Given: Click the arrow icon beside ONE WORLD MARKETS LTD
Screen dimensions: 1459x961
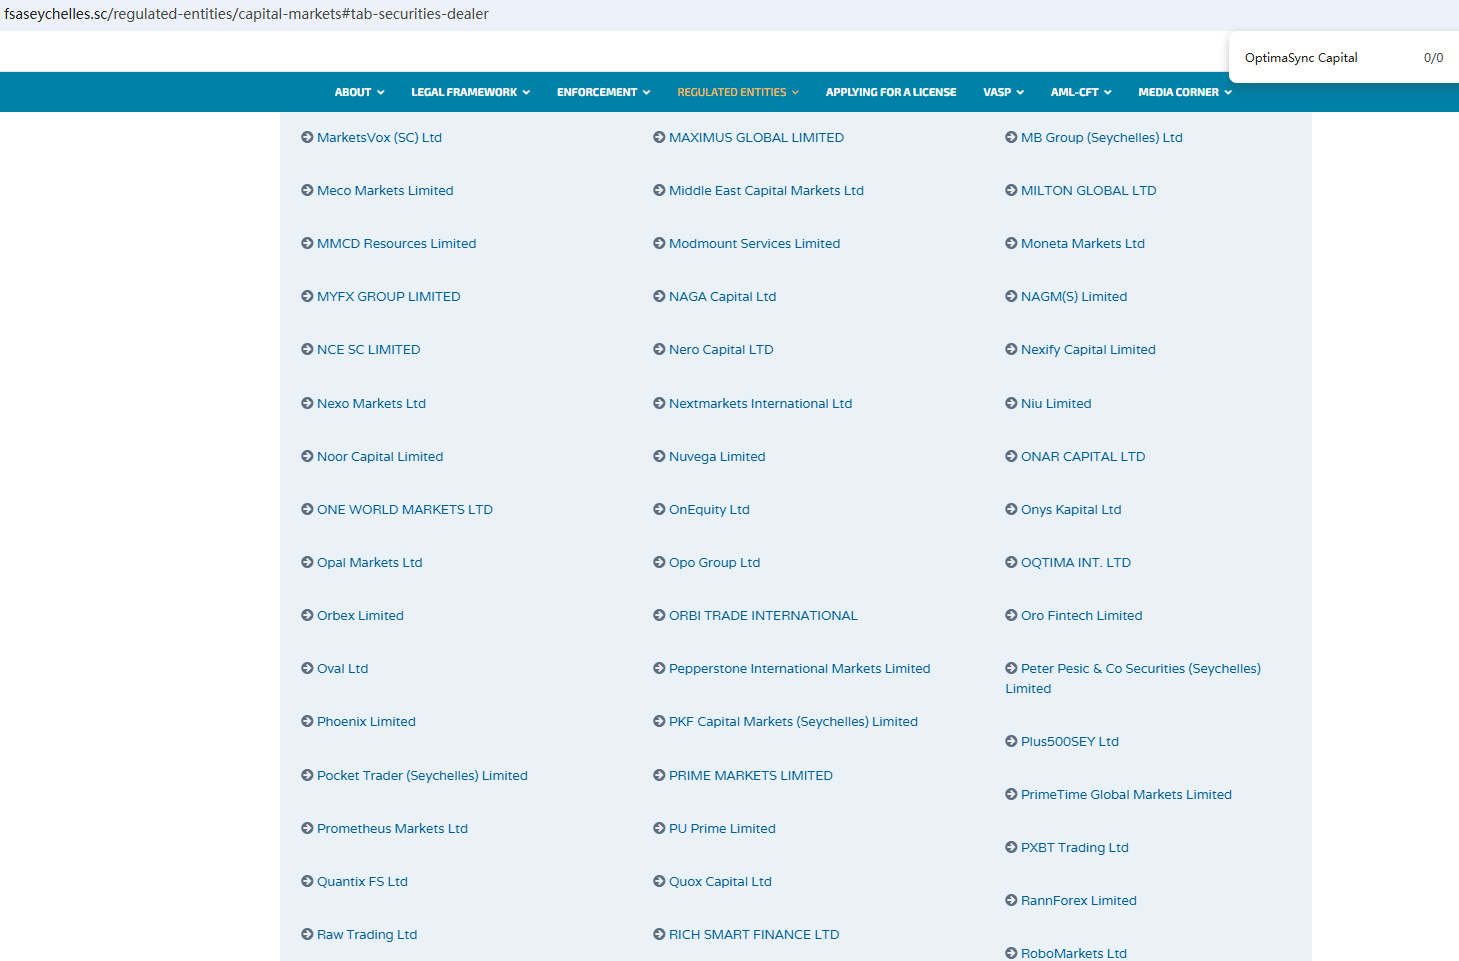Looking at the screenshot, I should pos(307,509).
